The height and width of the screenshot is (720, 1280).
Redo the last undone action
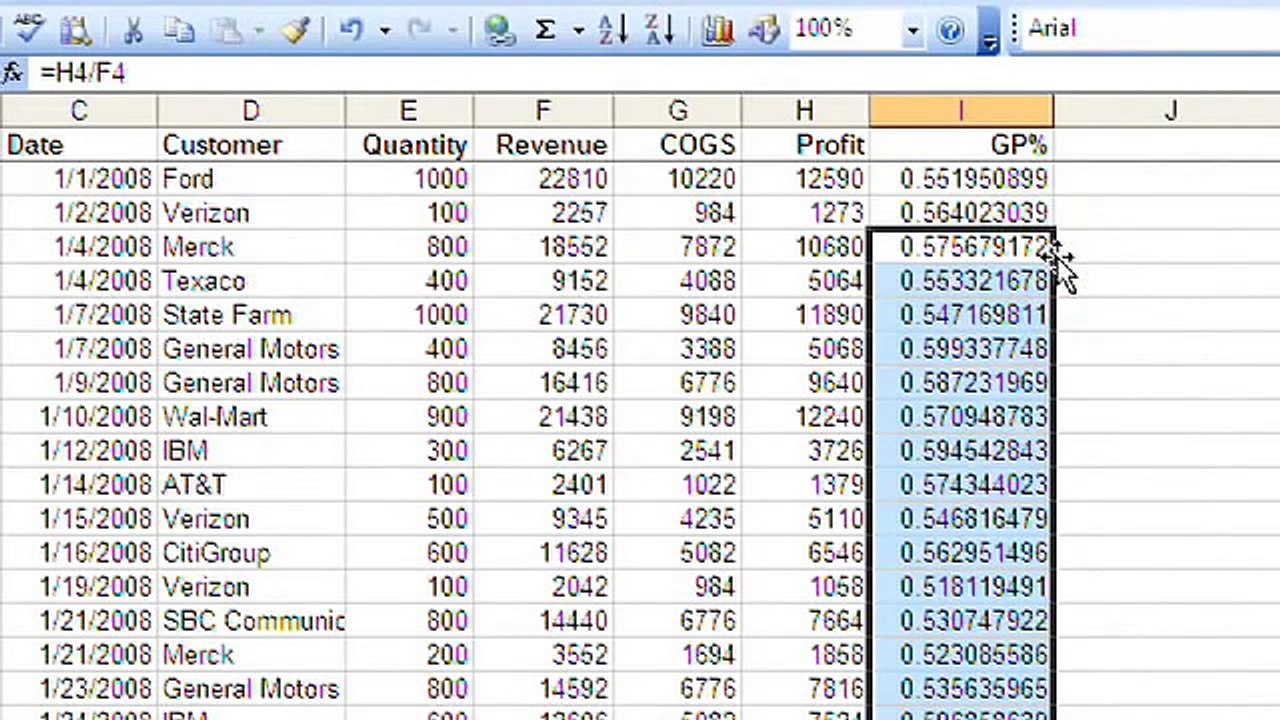tap(422, 30)
